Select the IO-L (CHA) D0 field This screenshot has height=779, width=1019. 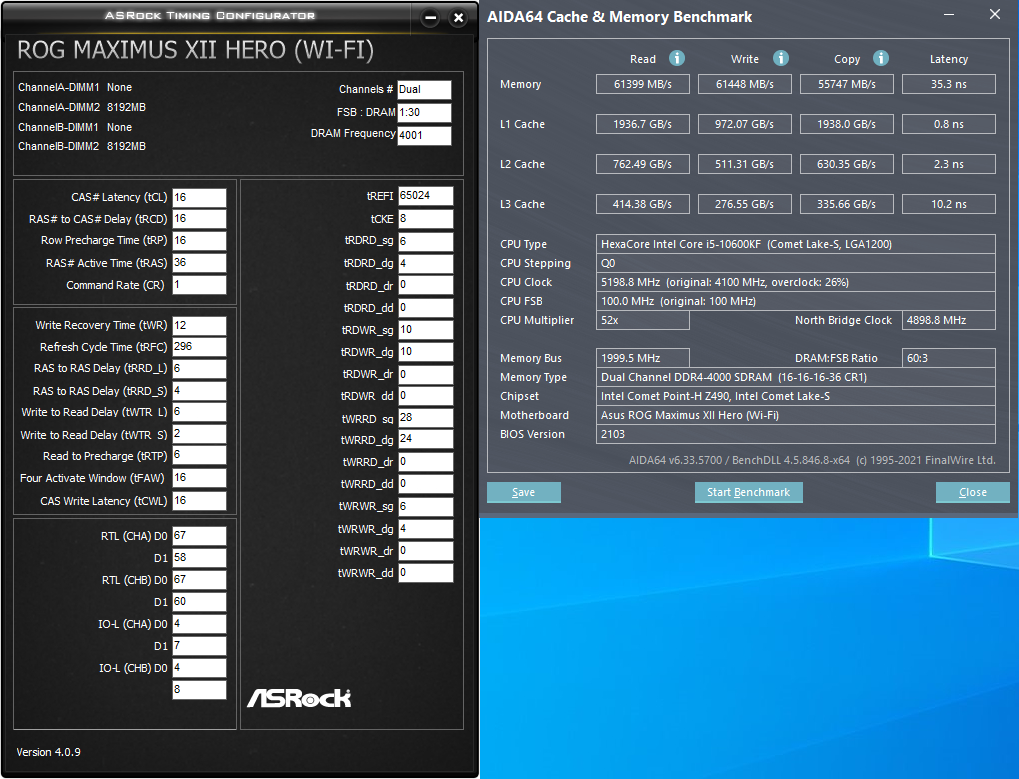point(200,624)
